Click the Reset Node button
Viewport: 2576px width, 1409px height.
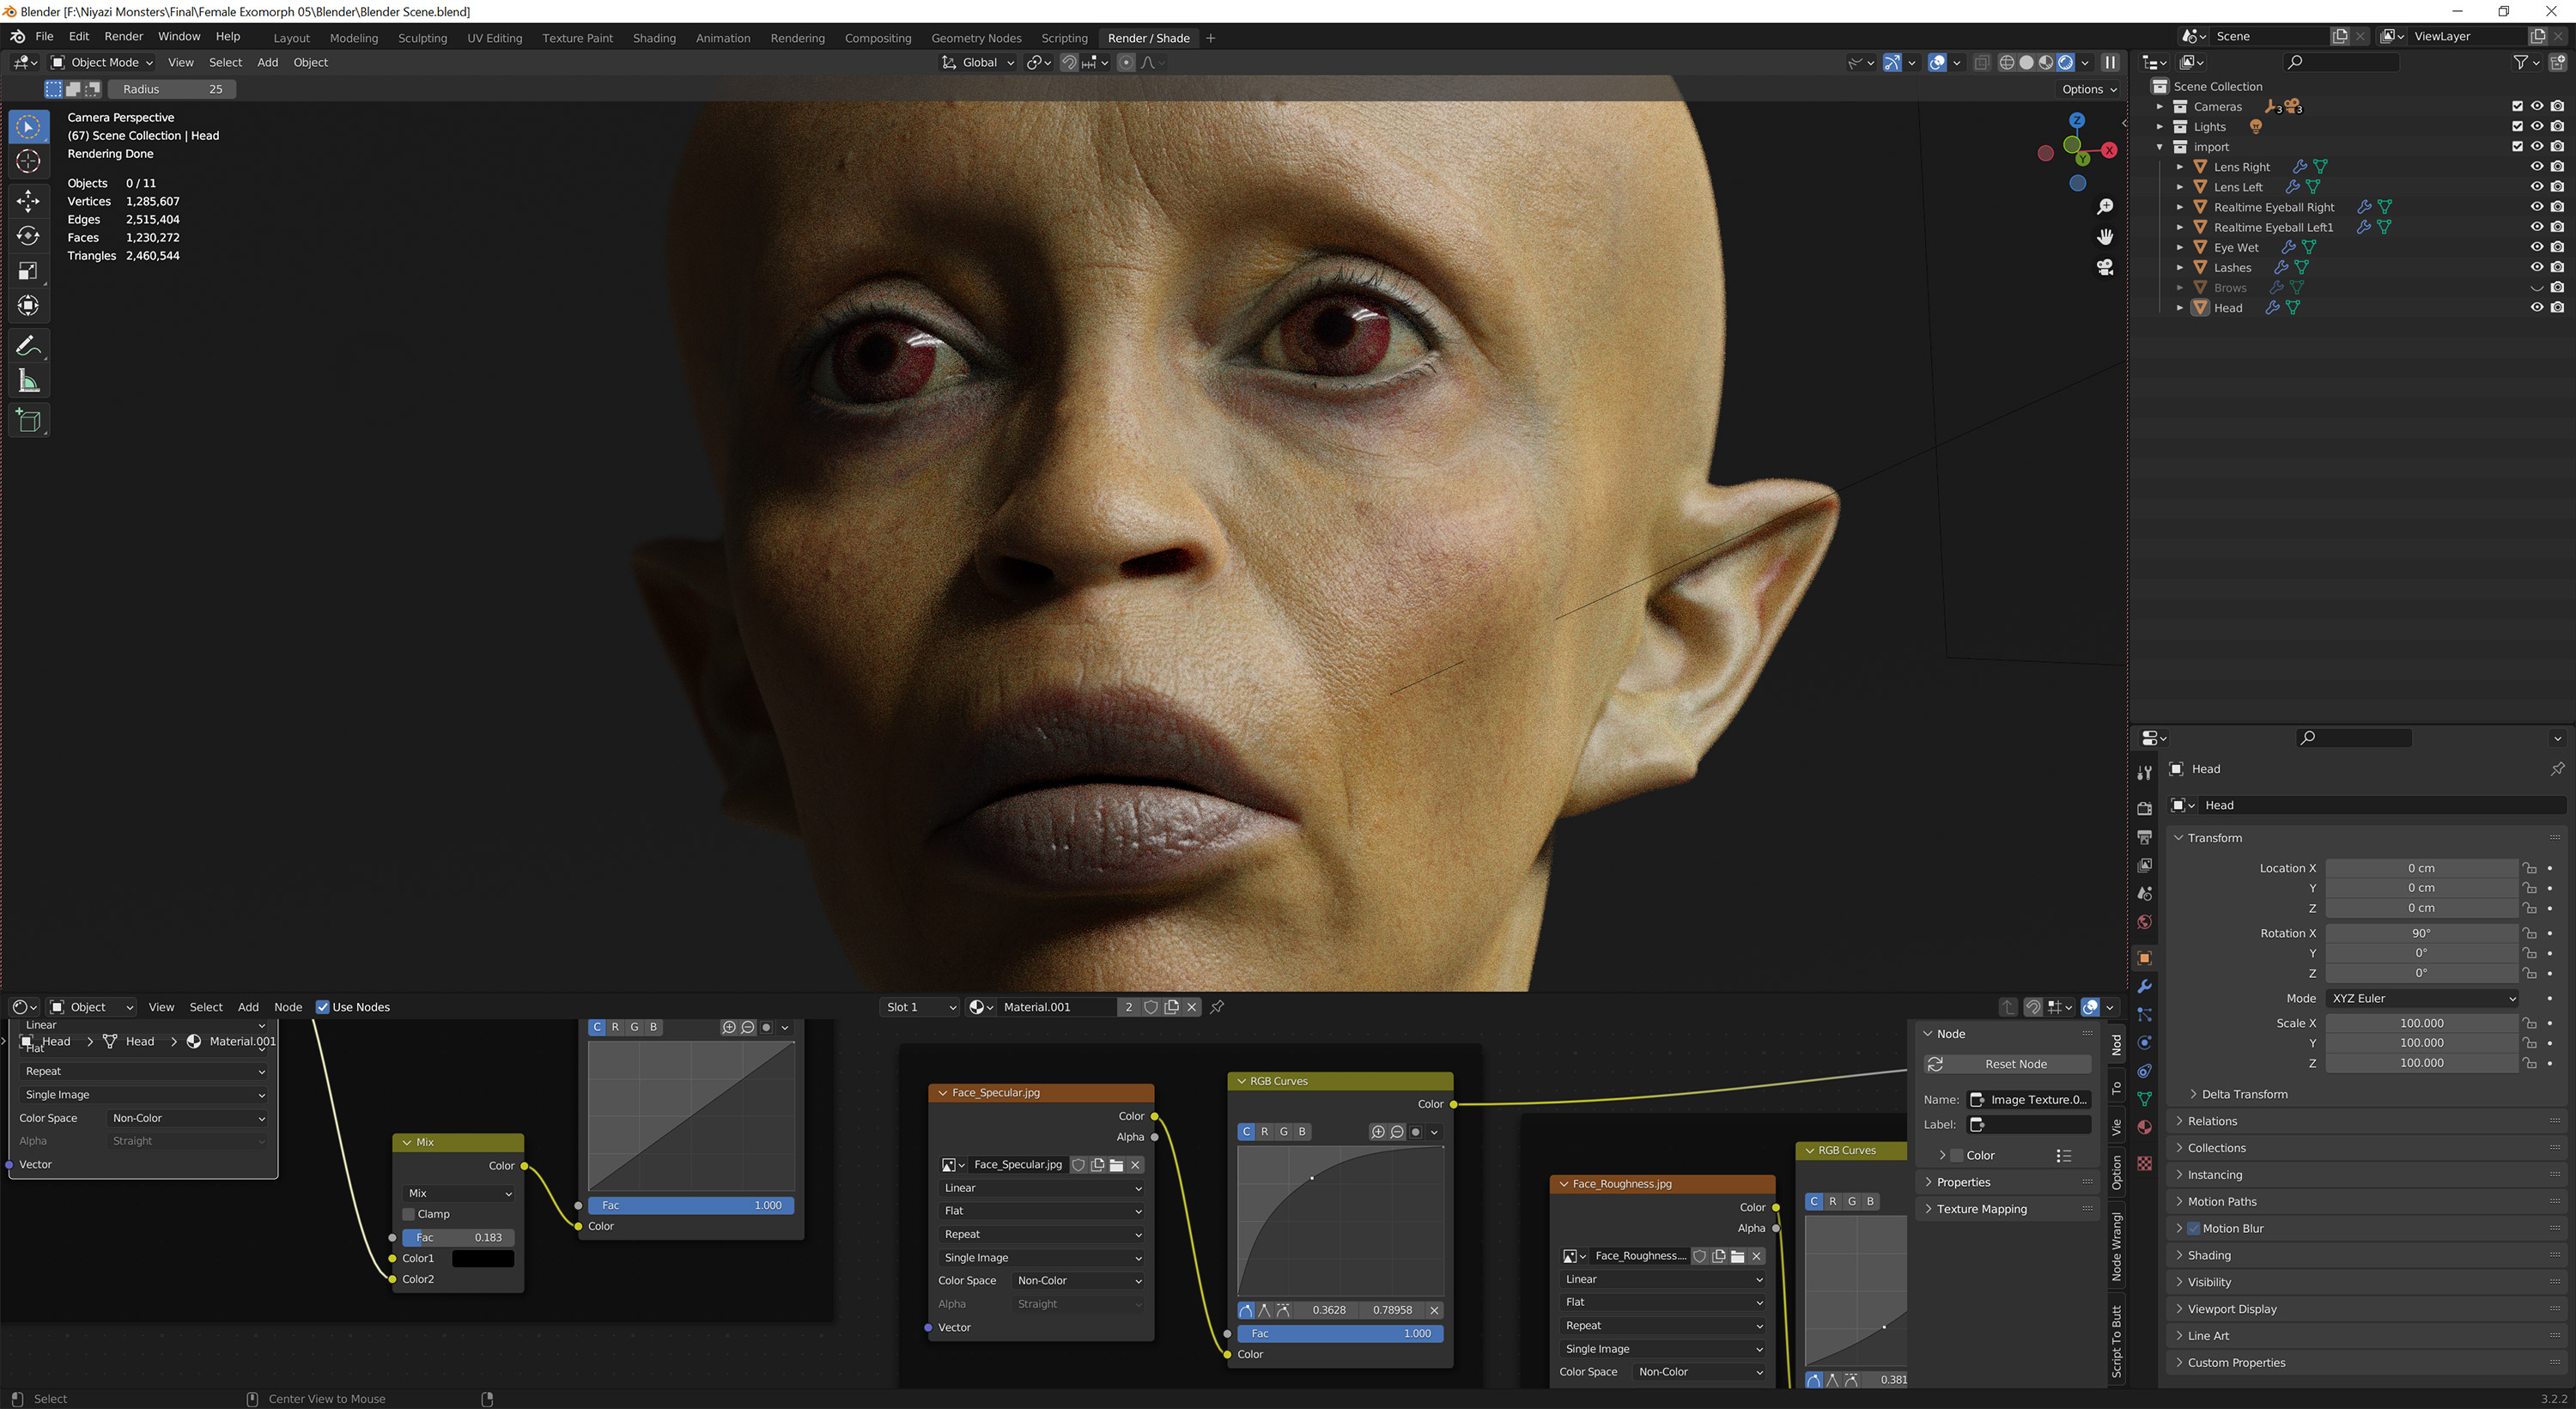click(x=2007, y=1064)
